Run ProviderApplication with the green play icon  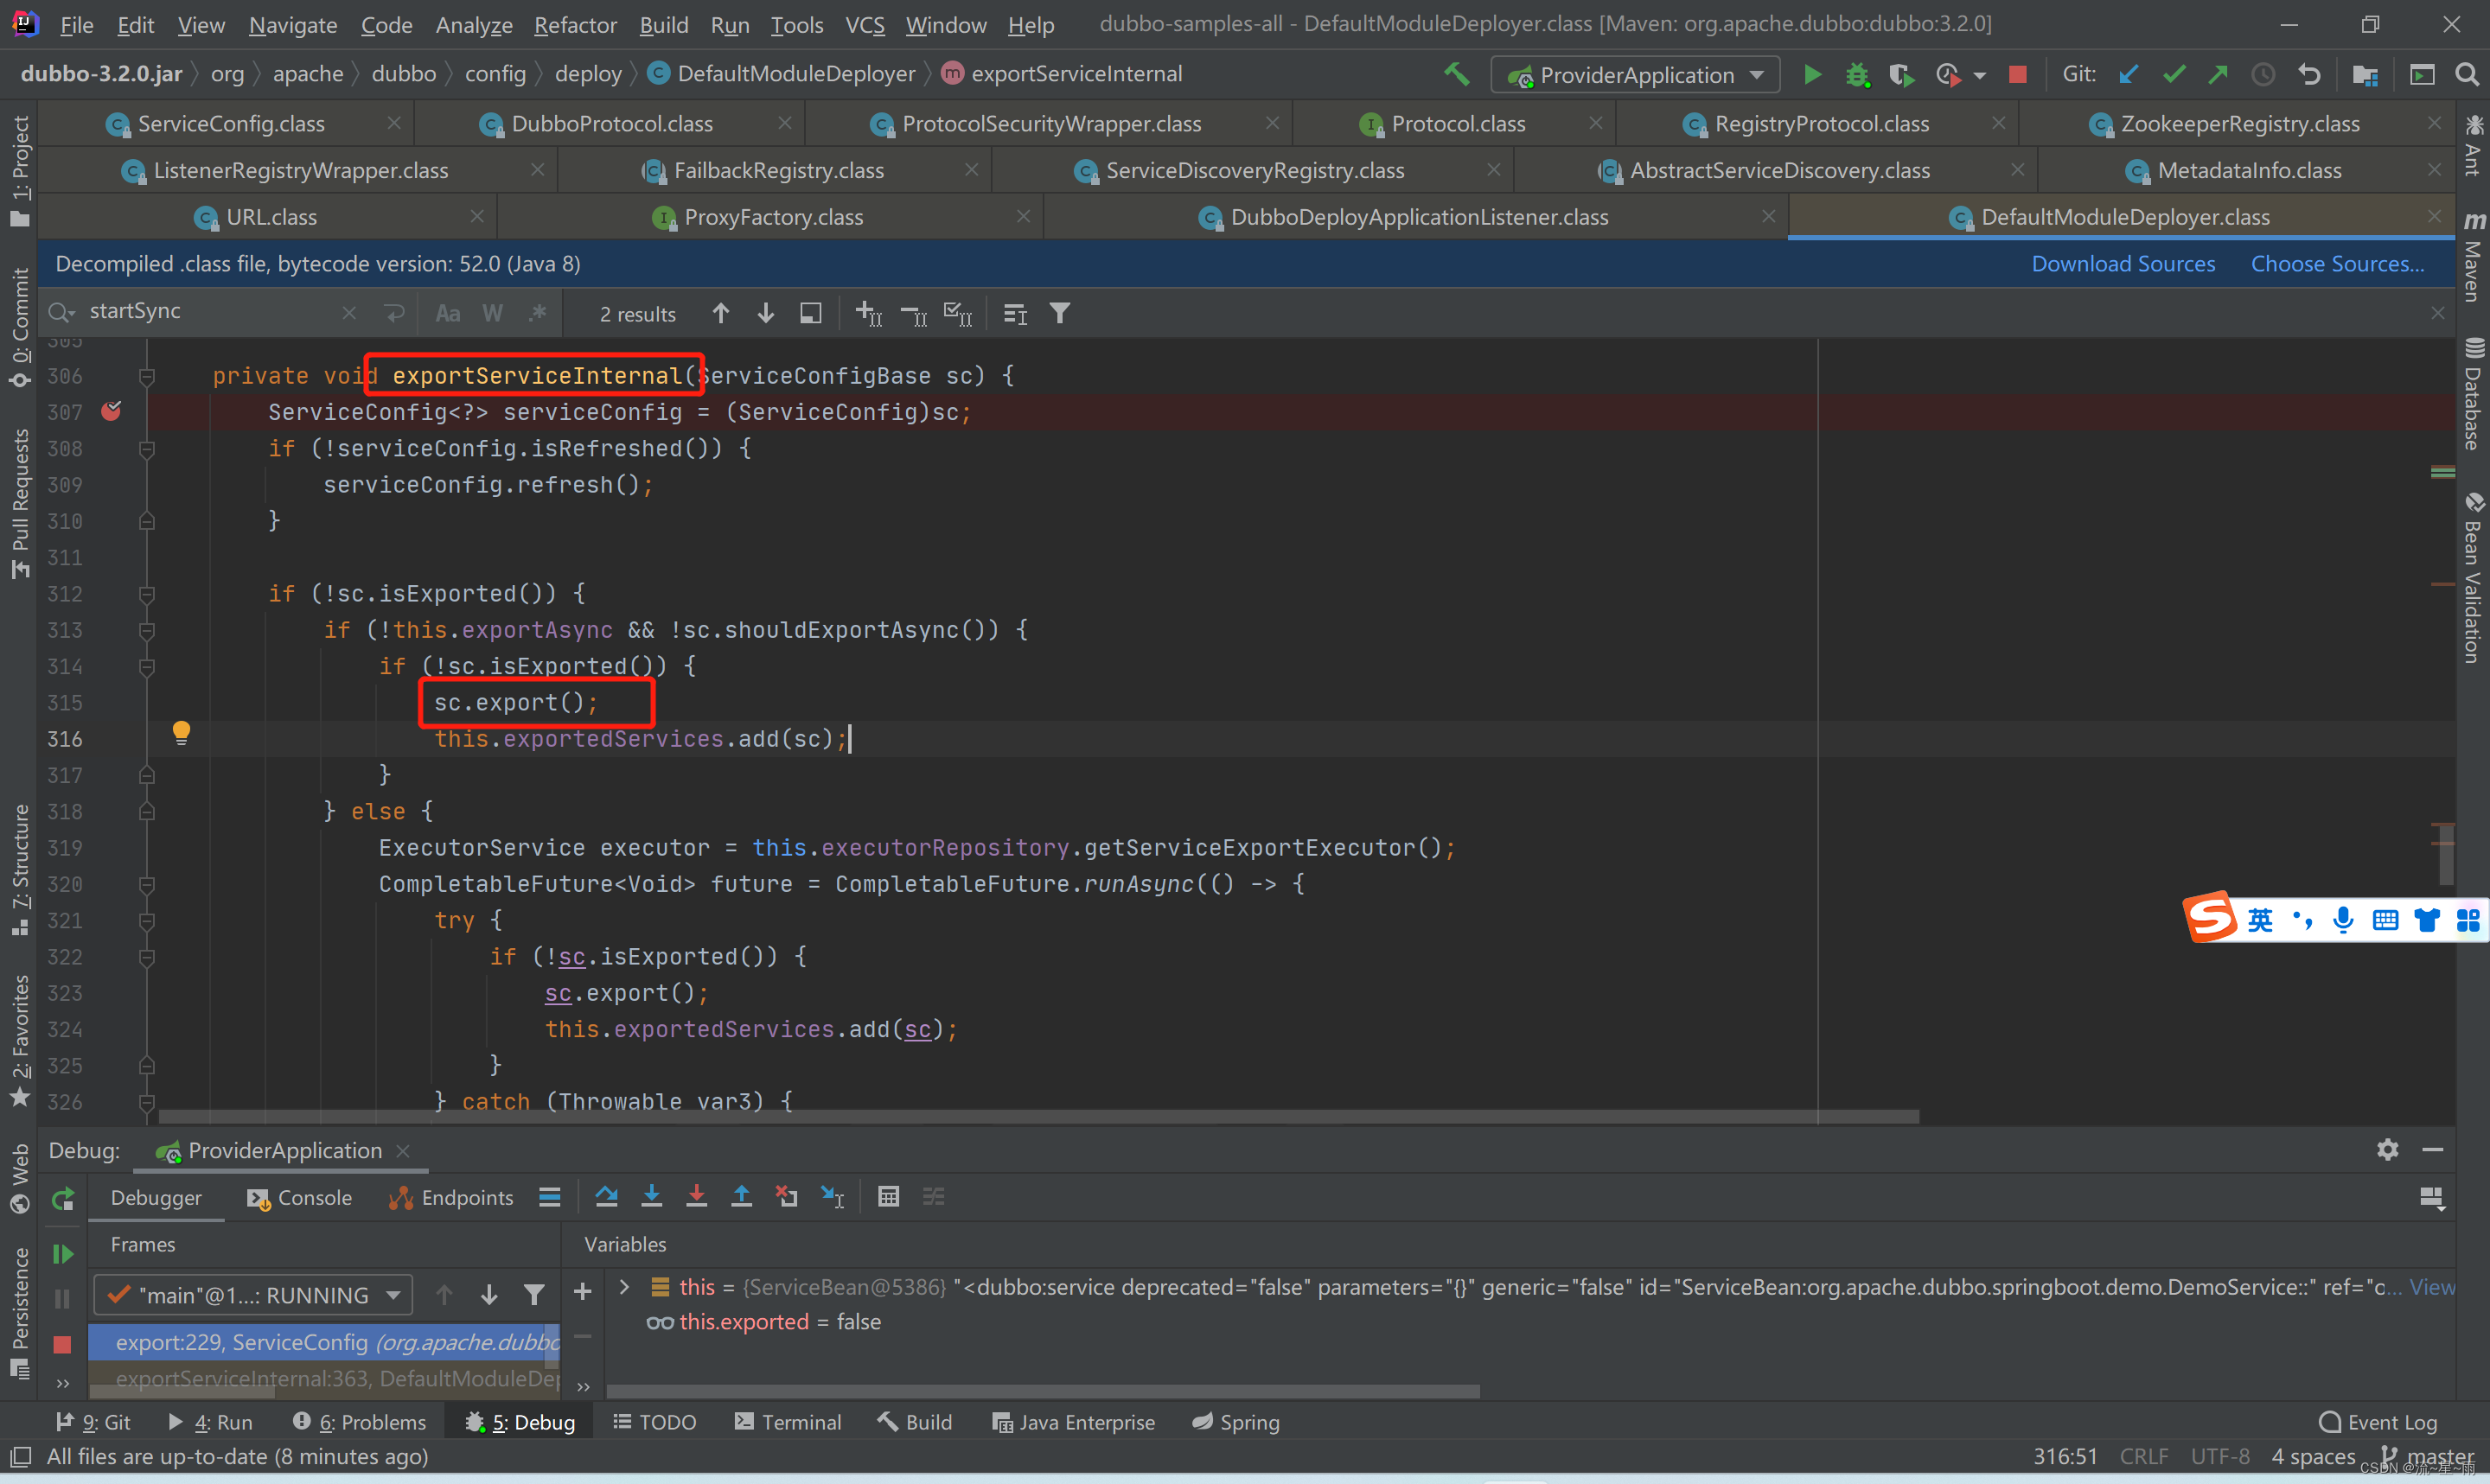1811,75
